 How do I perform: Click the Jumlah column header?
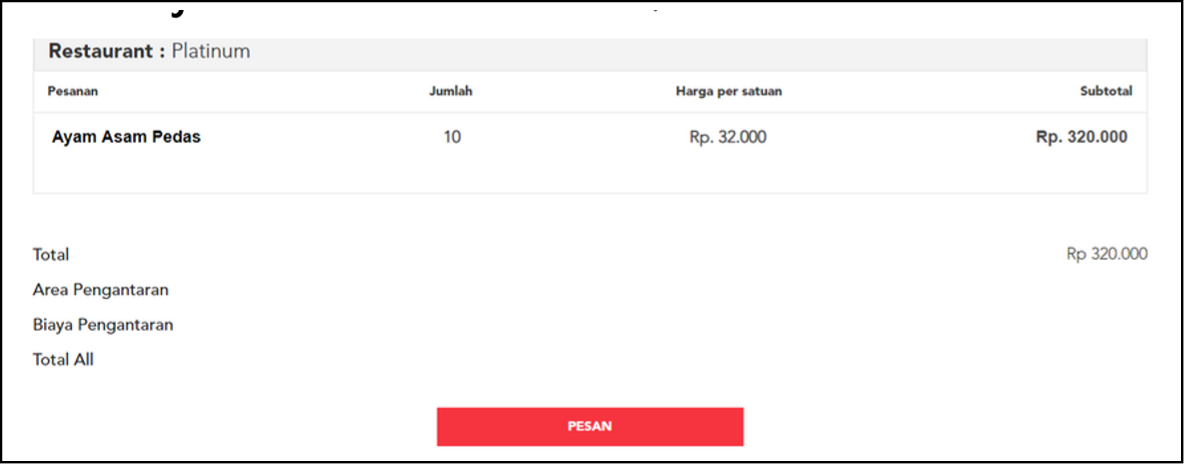(451, 91)
